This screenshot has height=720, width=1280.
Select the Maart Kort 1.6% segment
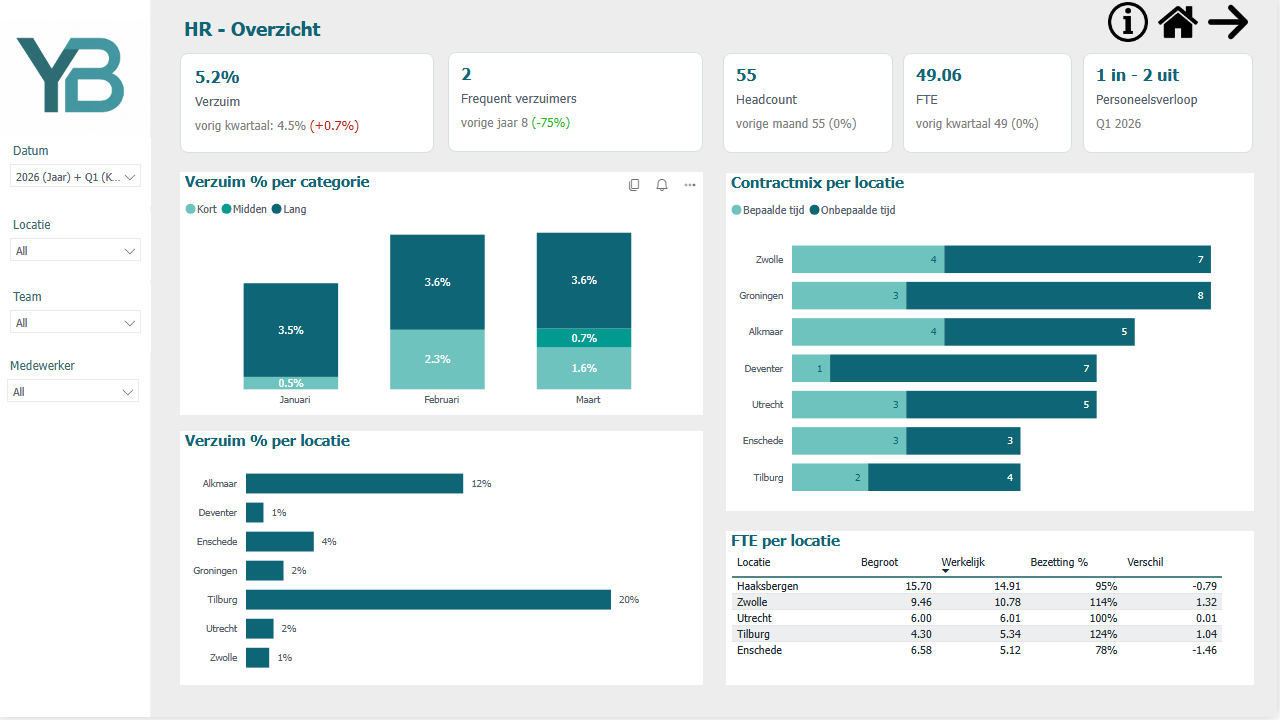coord(584,368)
